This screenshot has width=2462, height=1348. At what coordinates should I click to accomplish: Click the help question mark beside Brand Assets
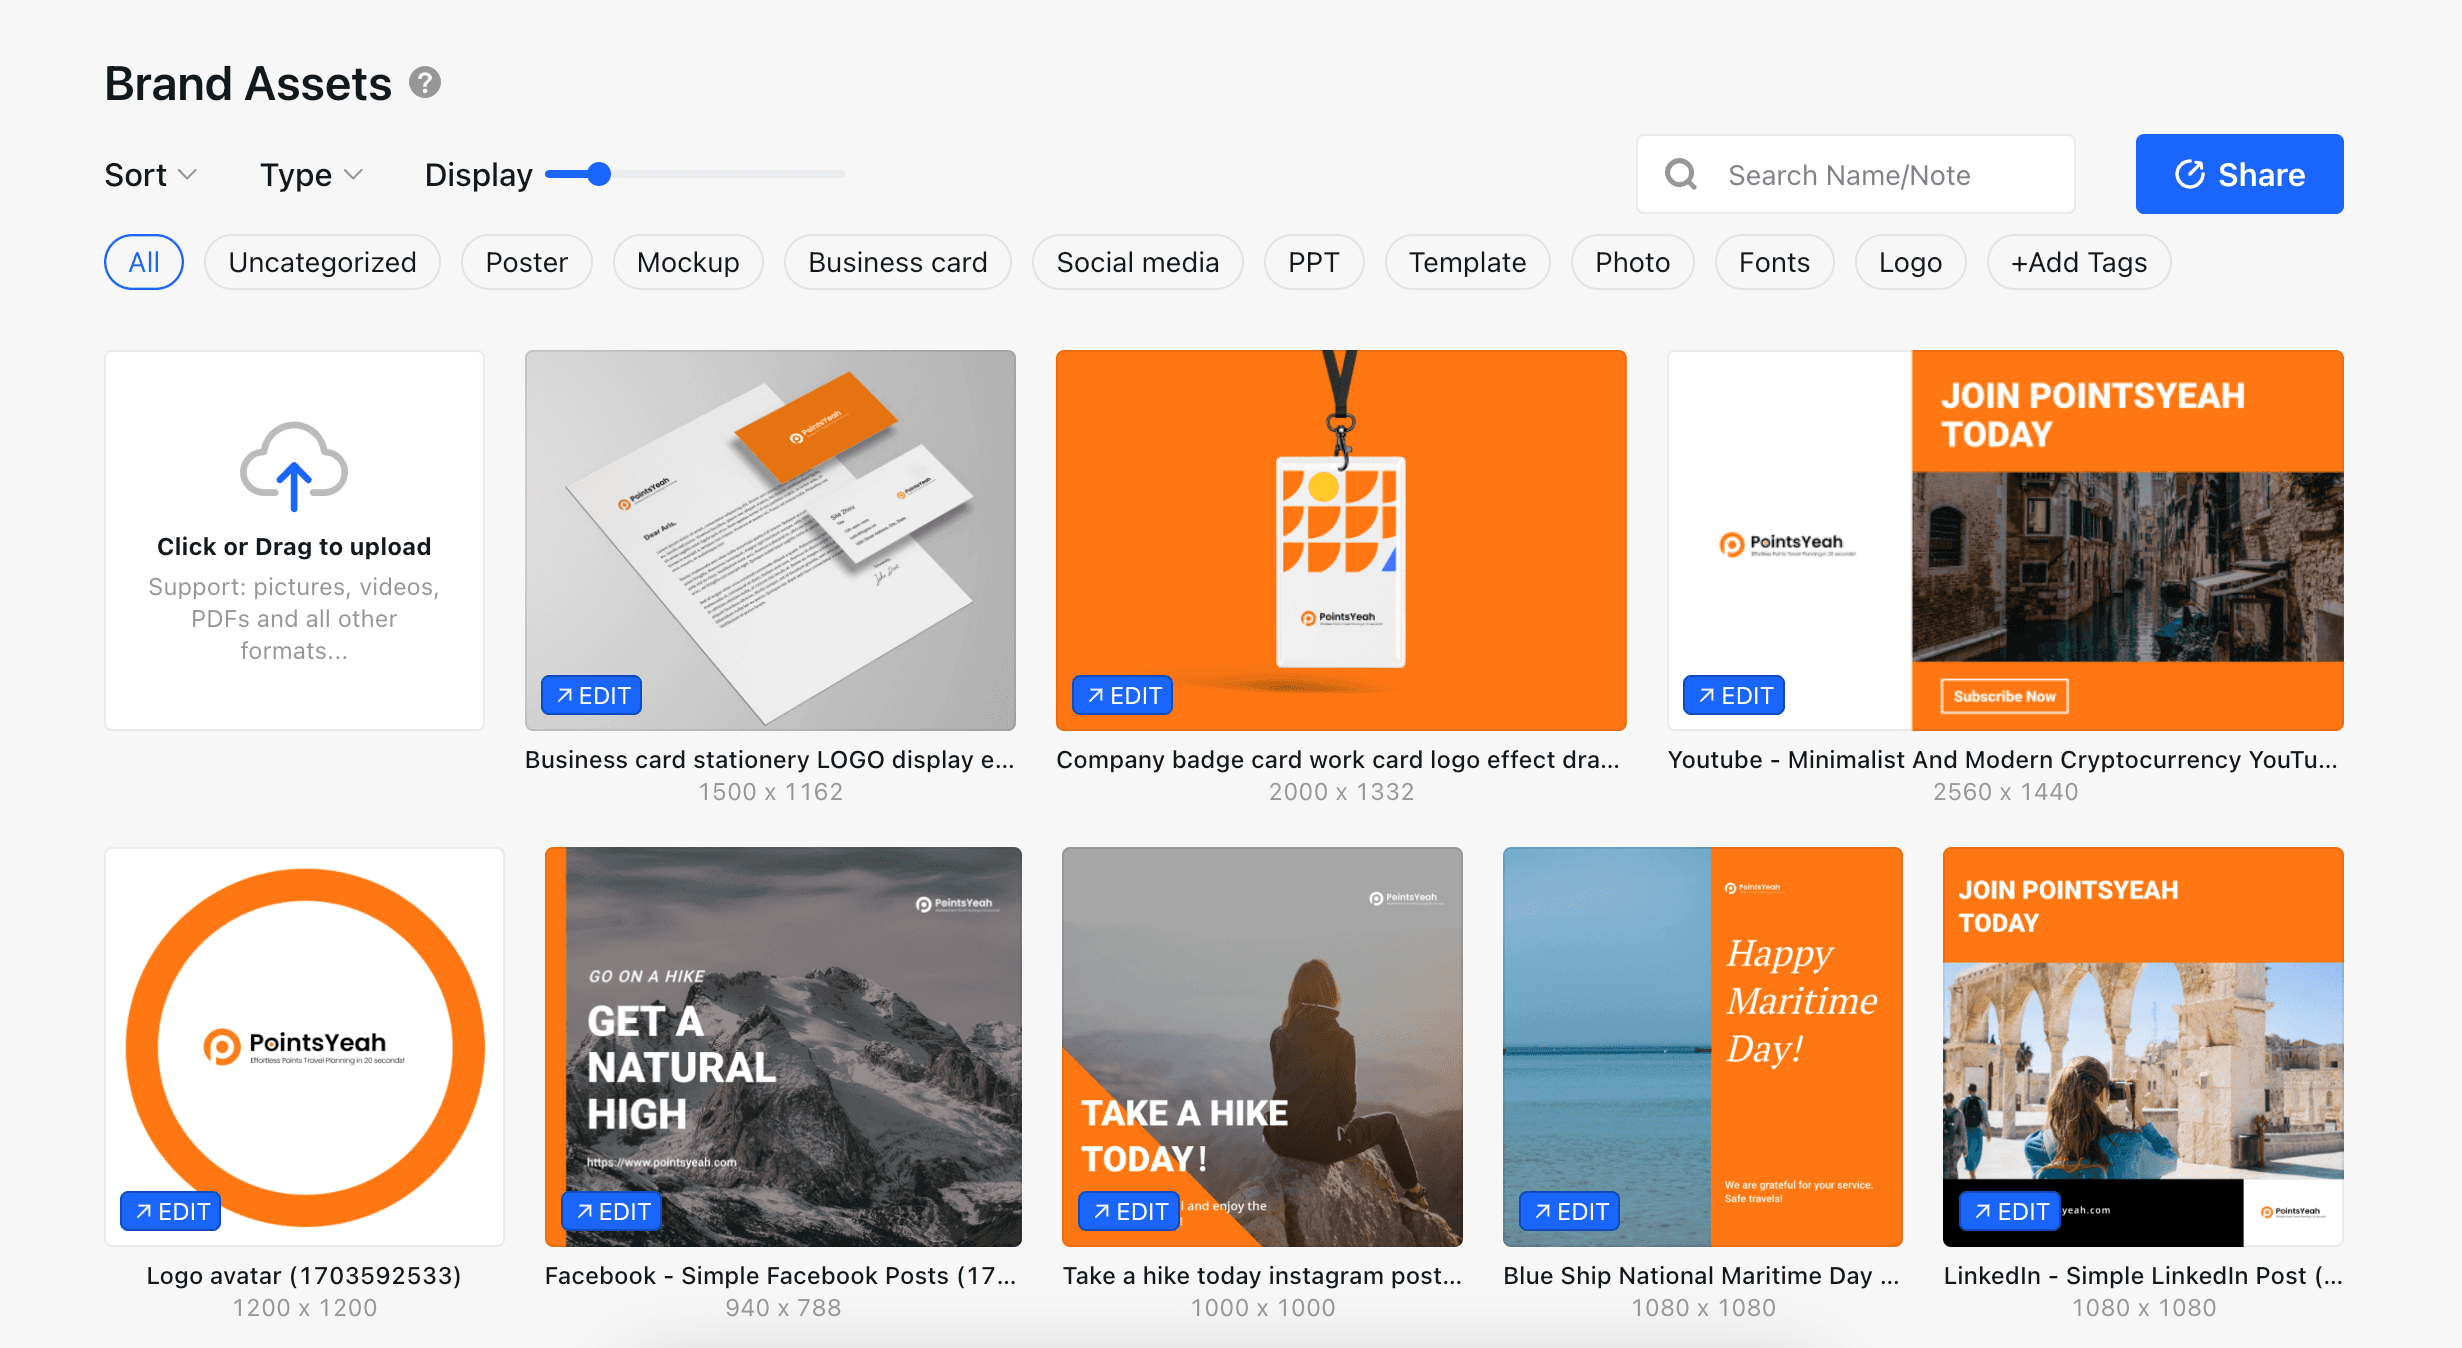425,83
